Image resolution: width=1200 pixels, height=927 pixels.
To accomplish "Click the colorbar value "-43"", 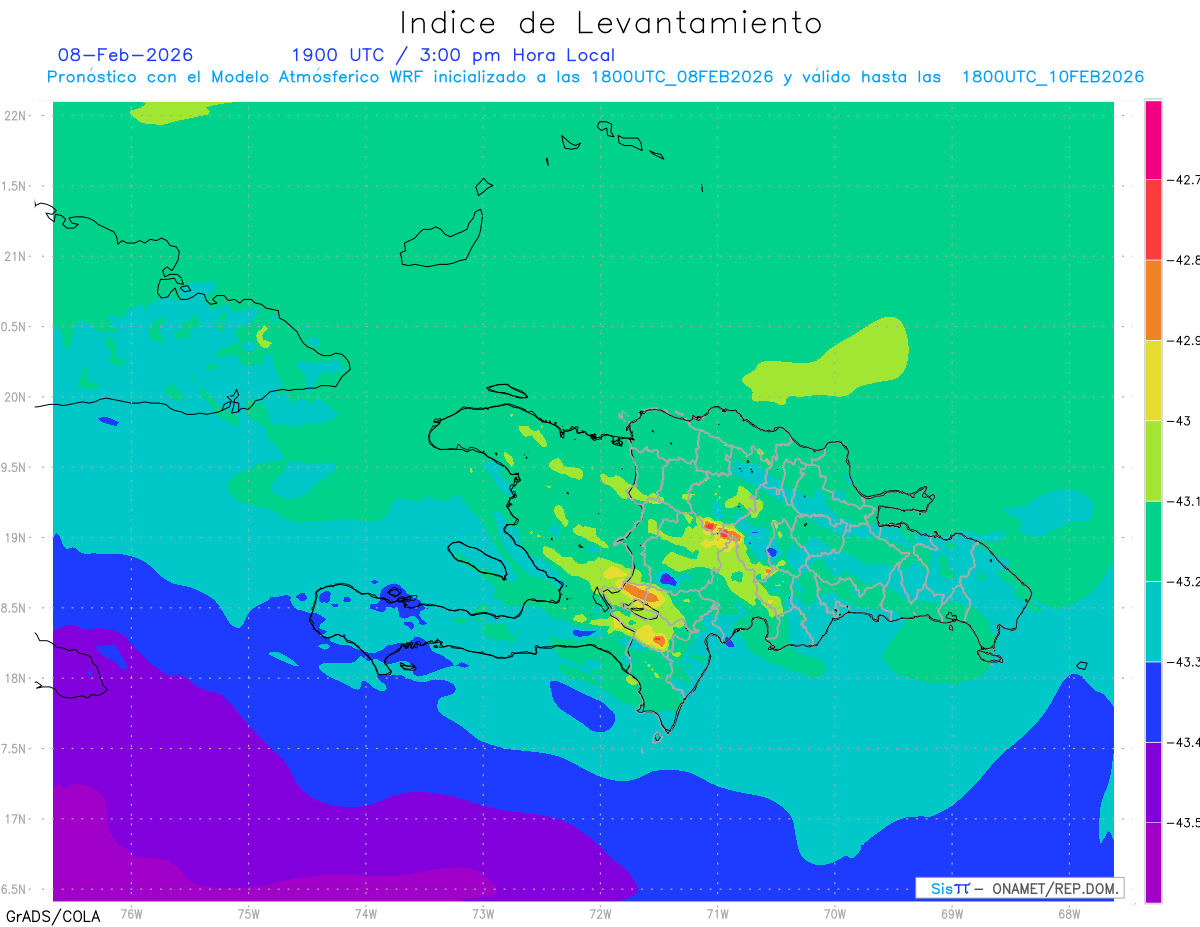I will [1180, 421].
